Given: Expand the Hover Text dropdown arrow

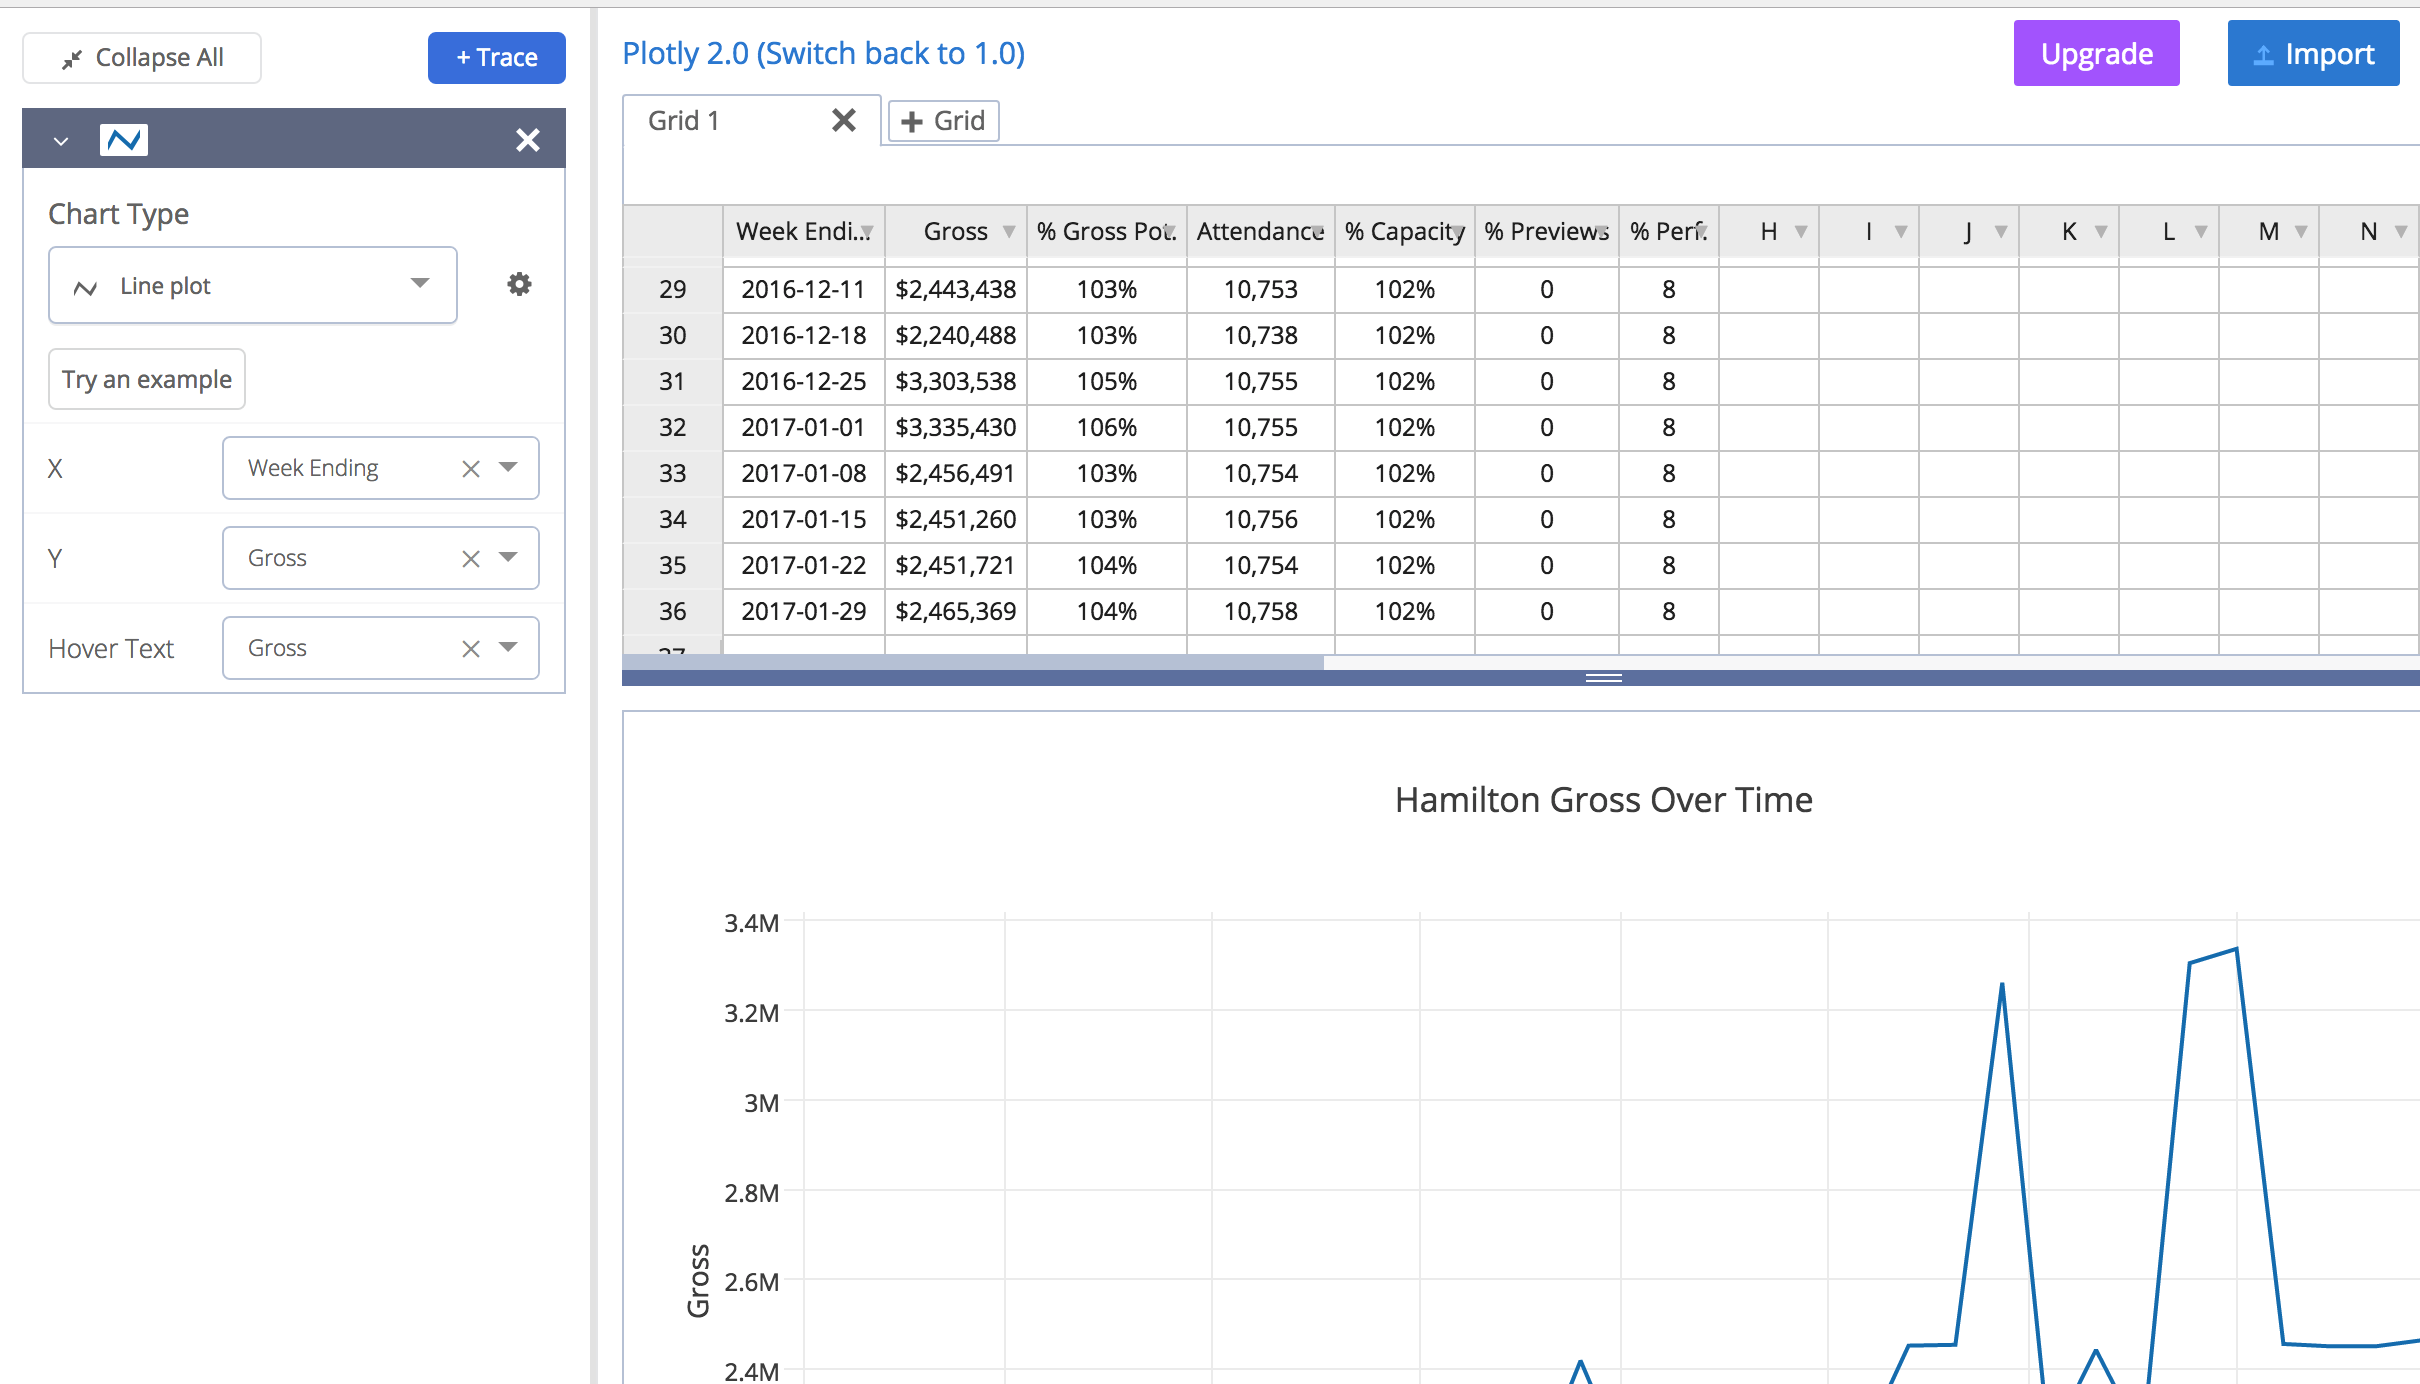Looking at the screenshot, I should [509, 647].
